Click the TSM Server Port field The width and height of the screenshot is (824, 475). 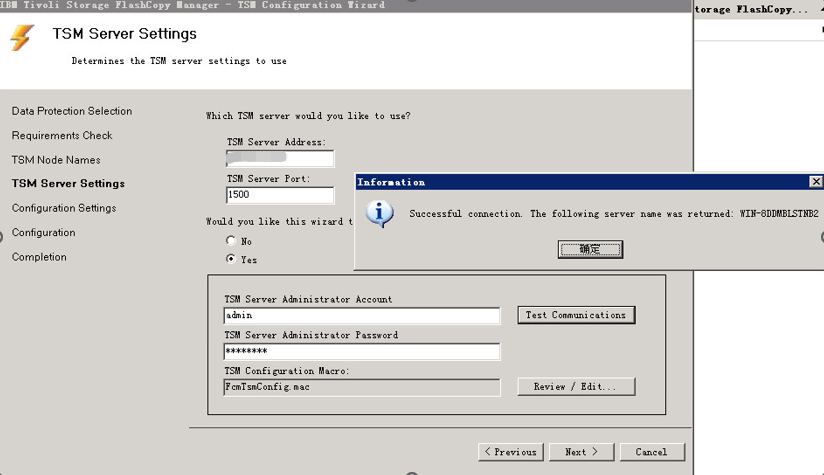point(280,195)
